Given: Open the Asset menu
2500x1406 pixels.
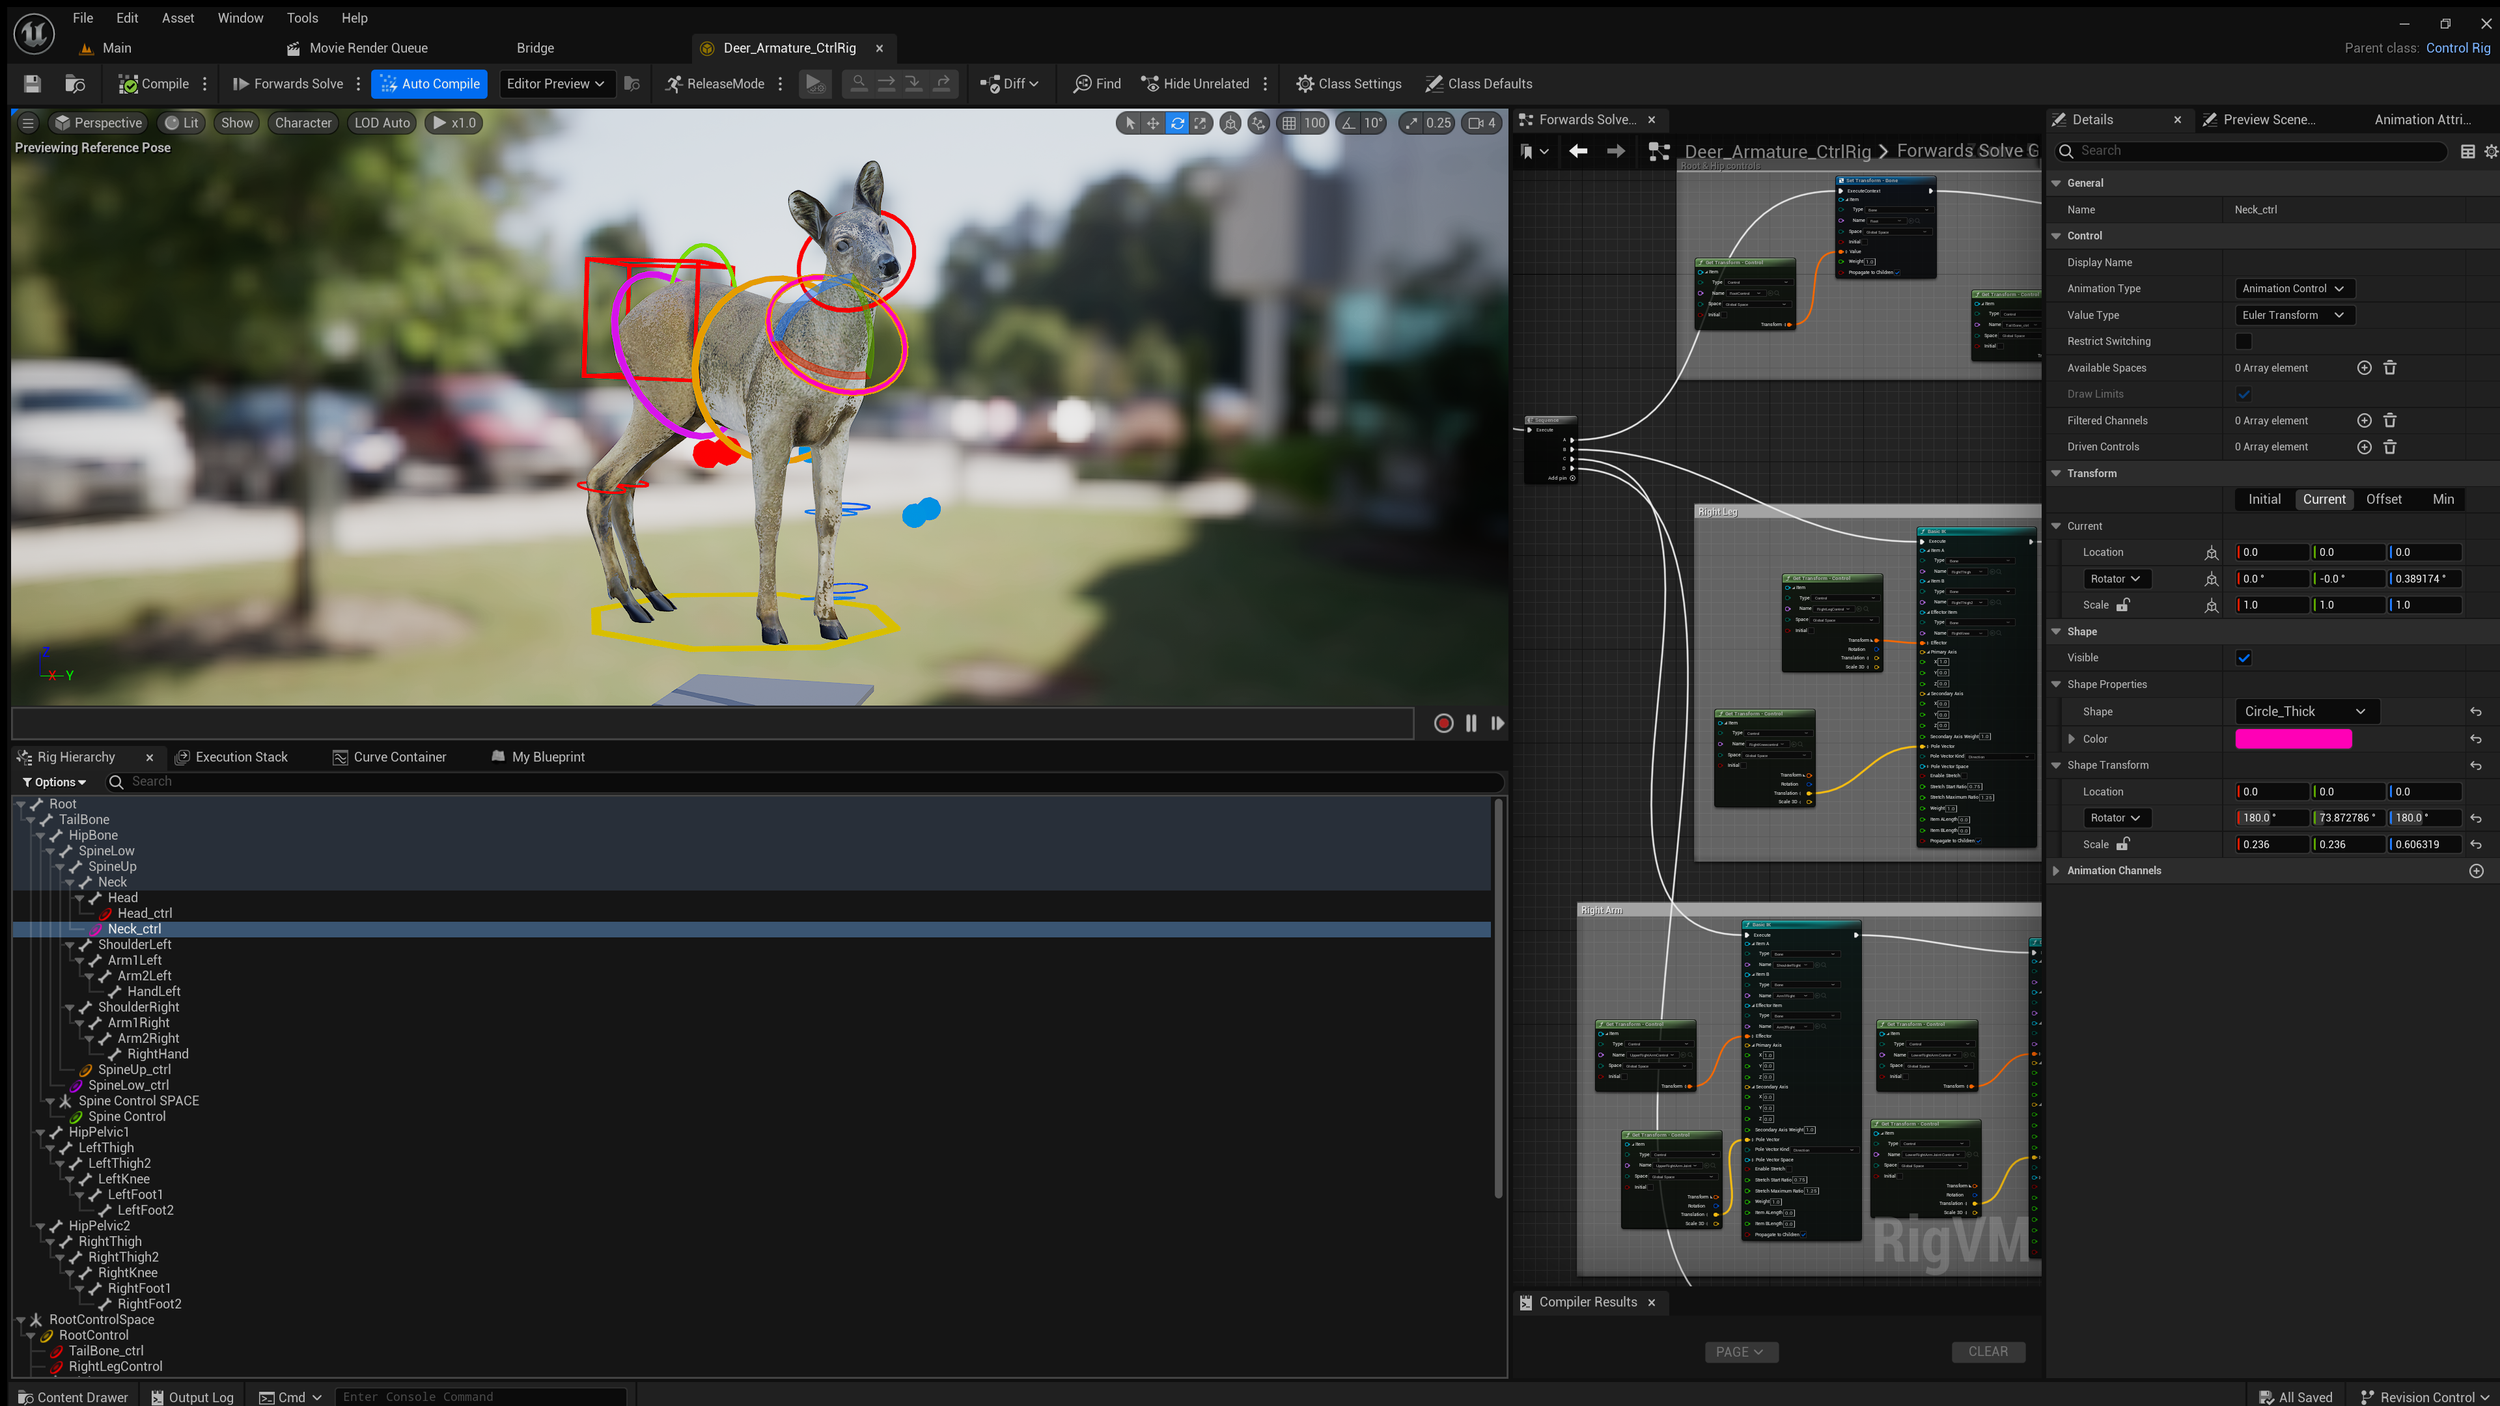Looking at the screenshot, I should coord(178,18).
